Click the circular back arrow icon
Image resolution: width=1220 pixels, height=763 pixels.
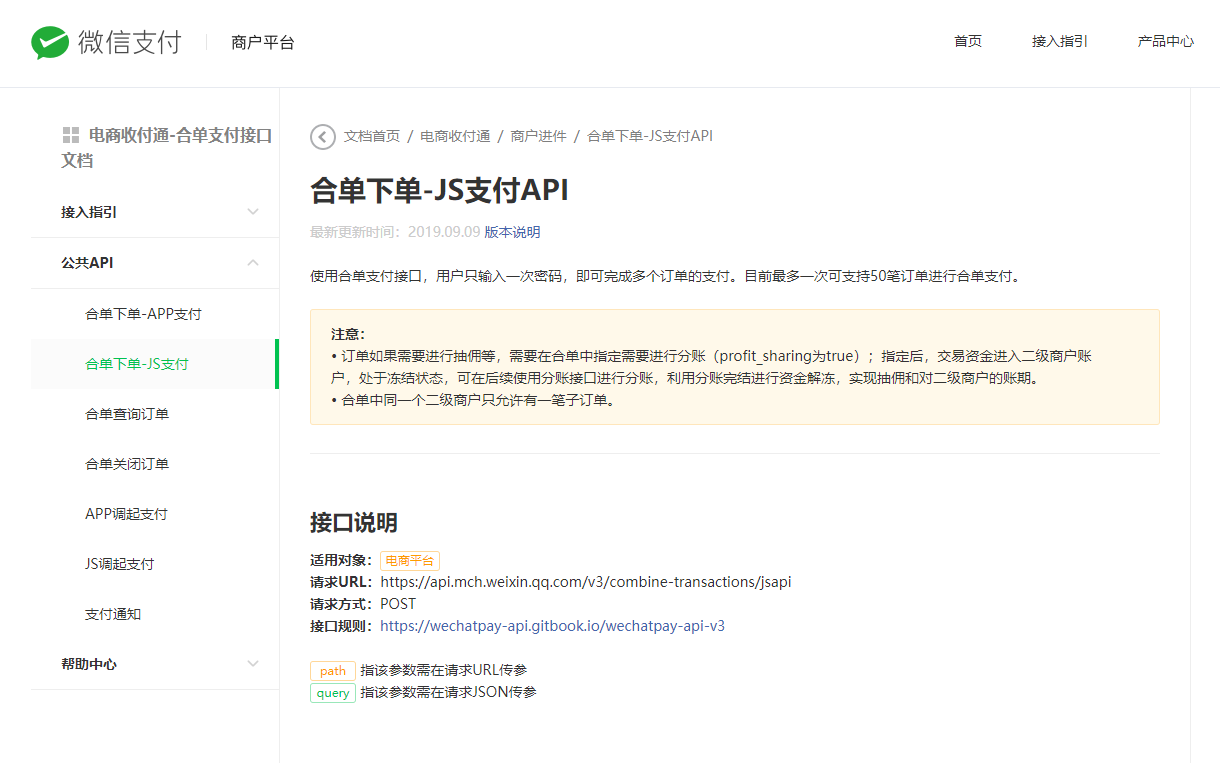[x=323, y=137]
